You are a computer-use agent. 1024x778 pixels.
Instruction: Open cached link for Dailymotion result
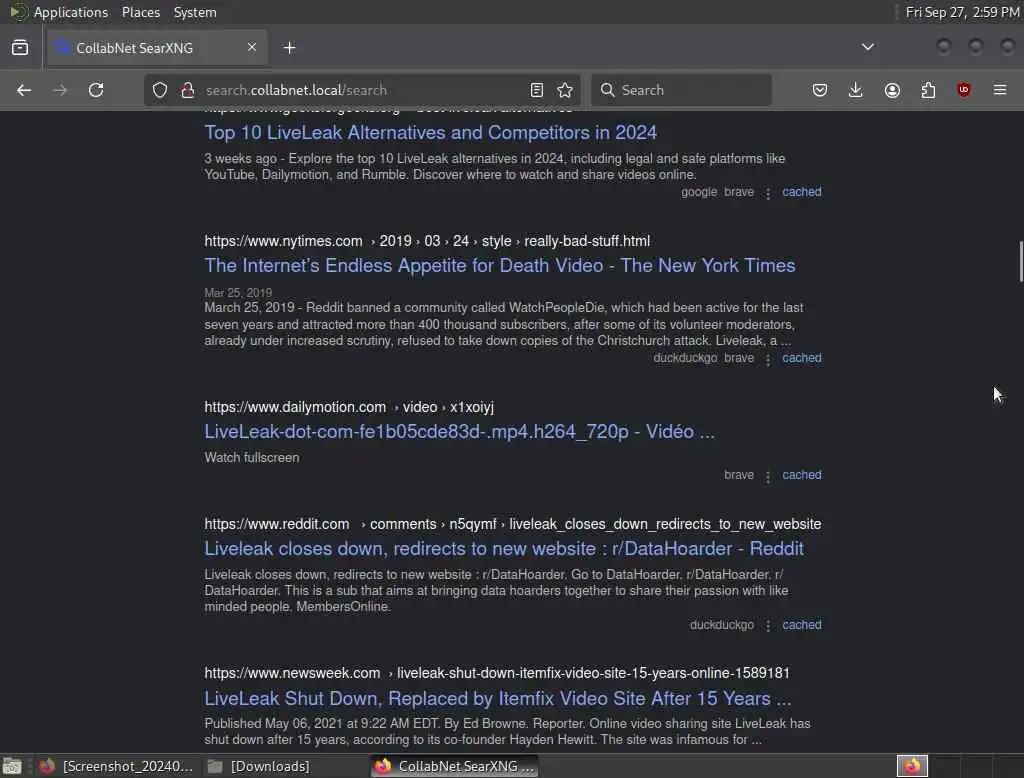click(802, 475)
